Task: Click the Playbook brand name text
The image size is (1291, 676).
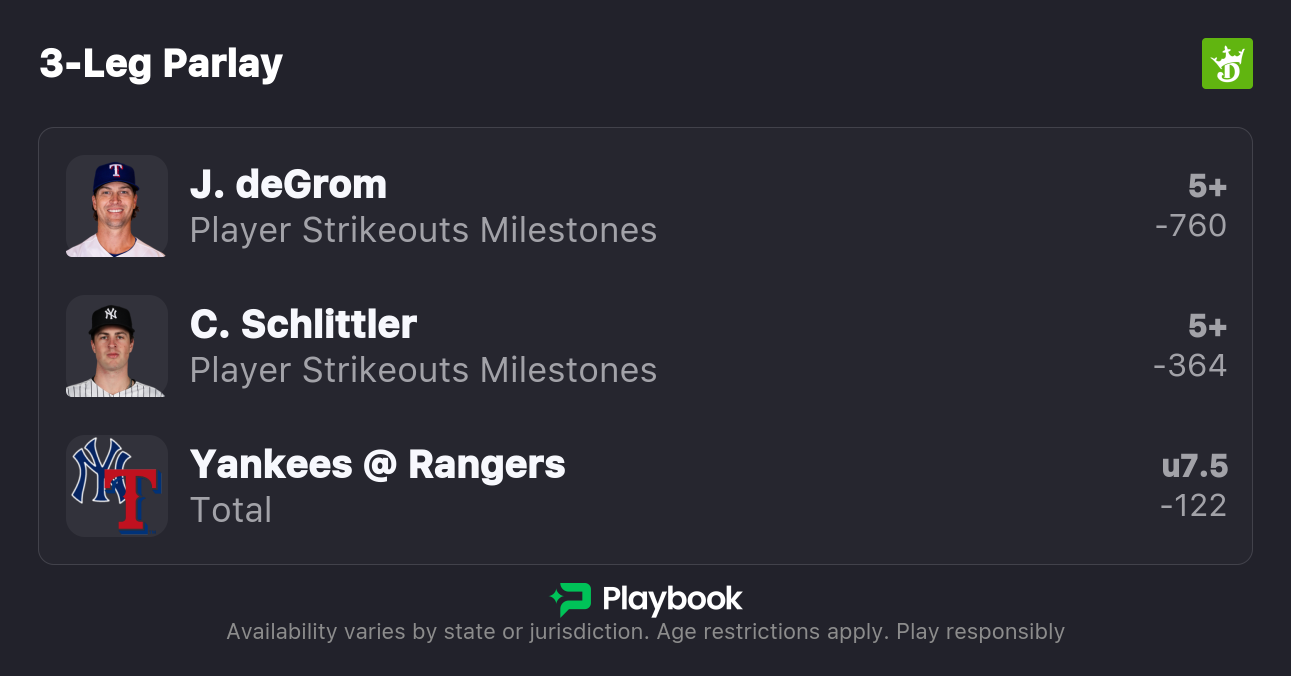Action: pos(672,600)
